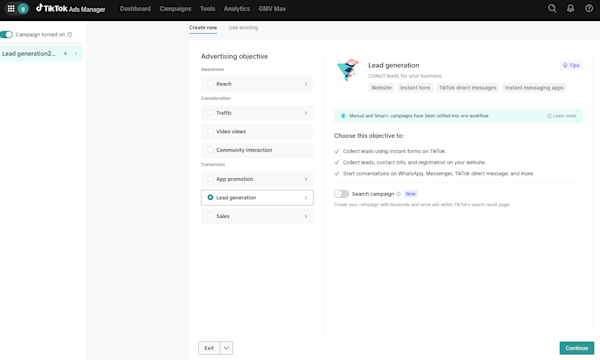Screen dimensions: 600x360
Task: Open the apps grid menu icon
Action: coord(11,8)
